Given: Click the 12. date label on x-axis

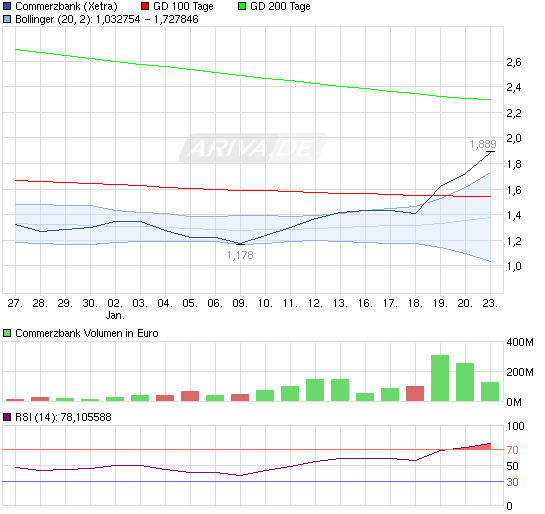Looking at the screenshot, I should 316,303.
